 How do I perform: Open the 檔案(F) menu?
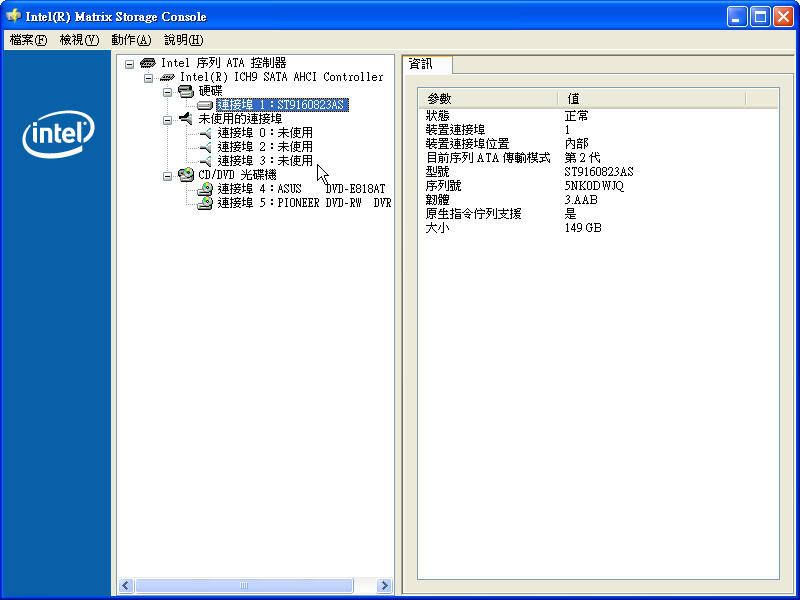point(29,40)
